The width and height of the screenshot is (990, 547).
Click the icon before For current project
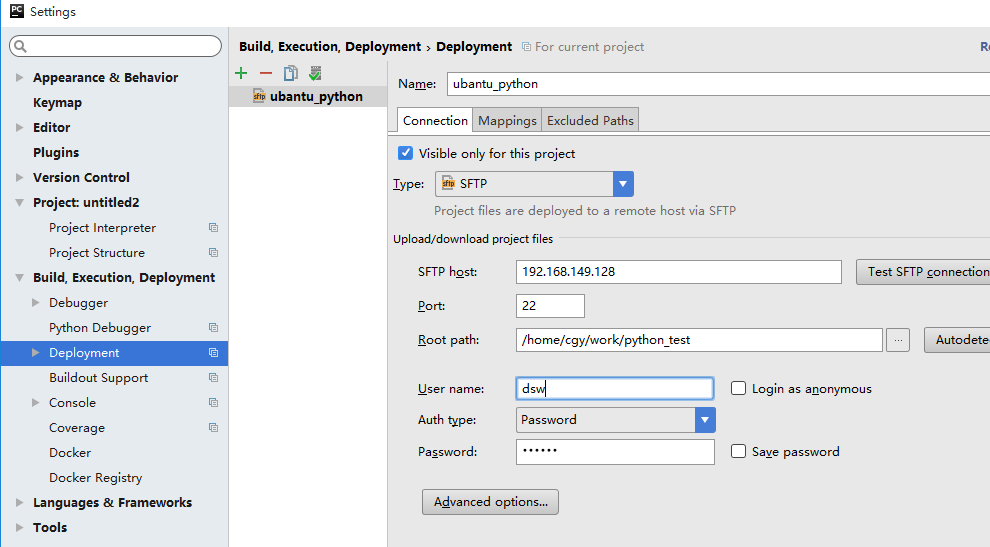[526, 47]
